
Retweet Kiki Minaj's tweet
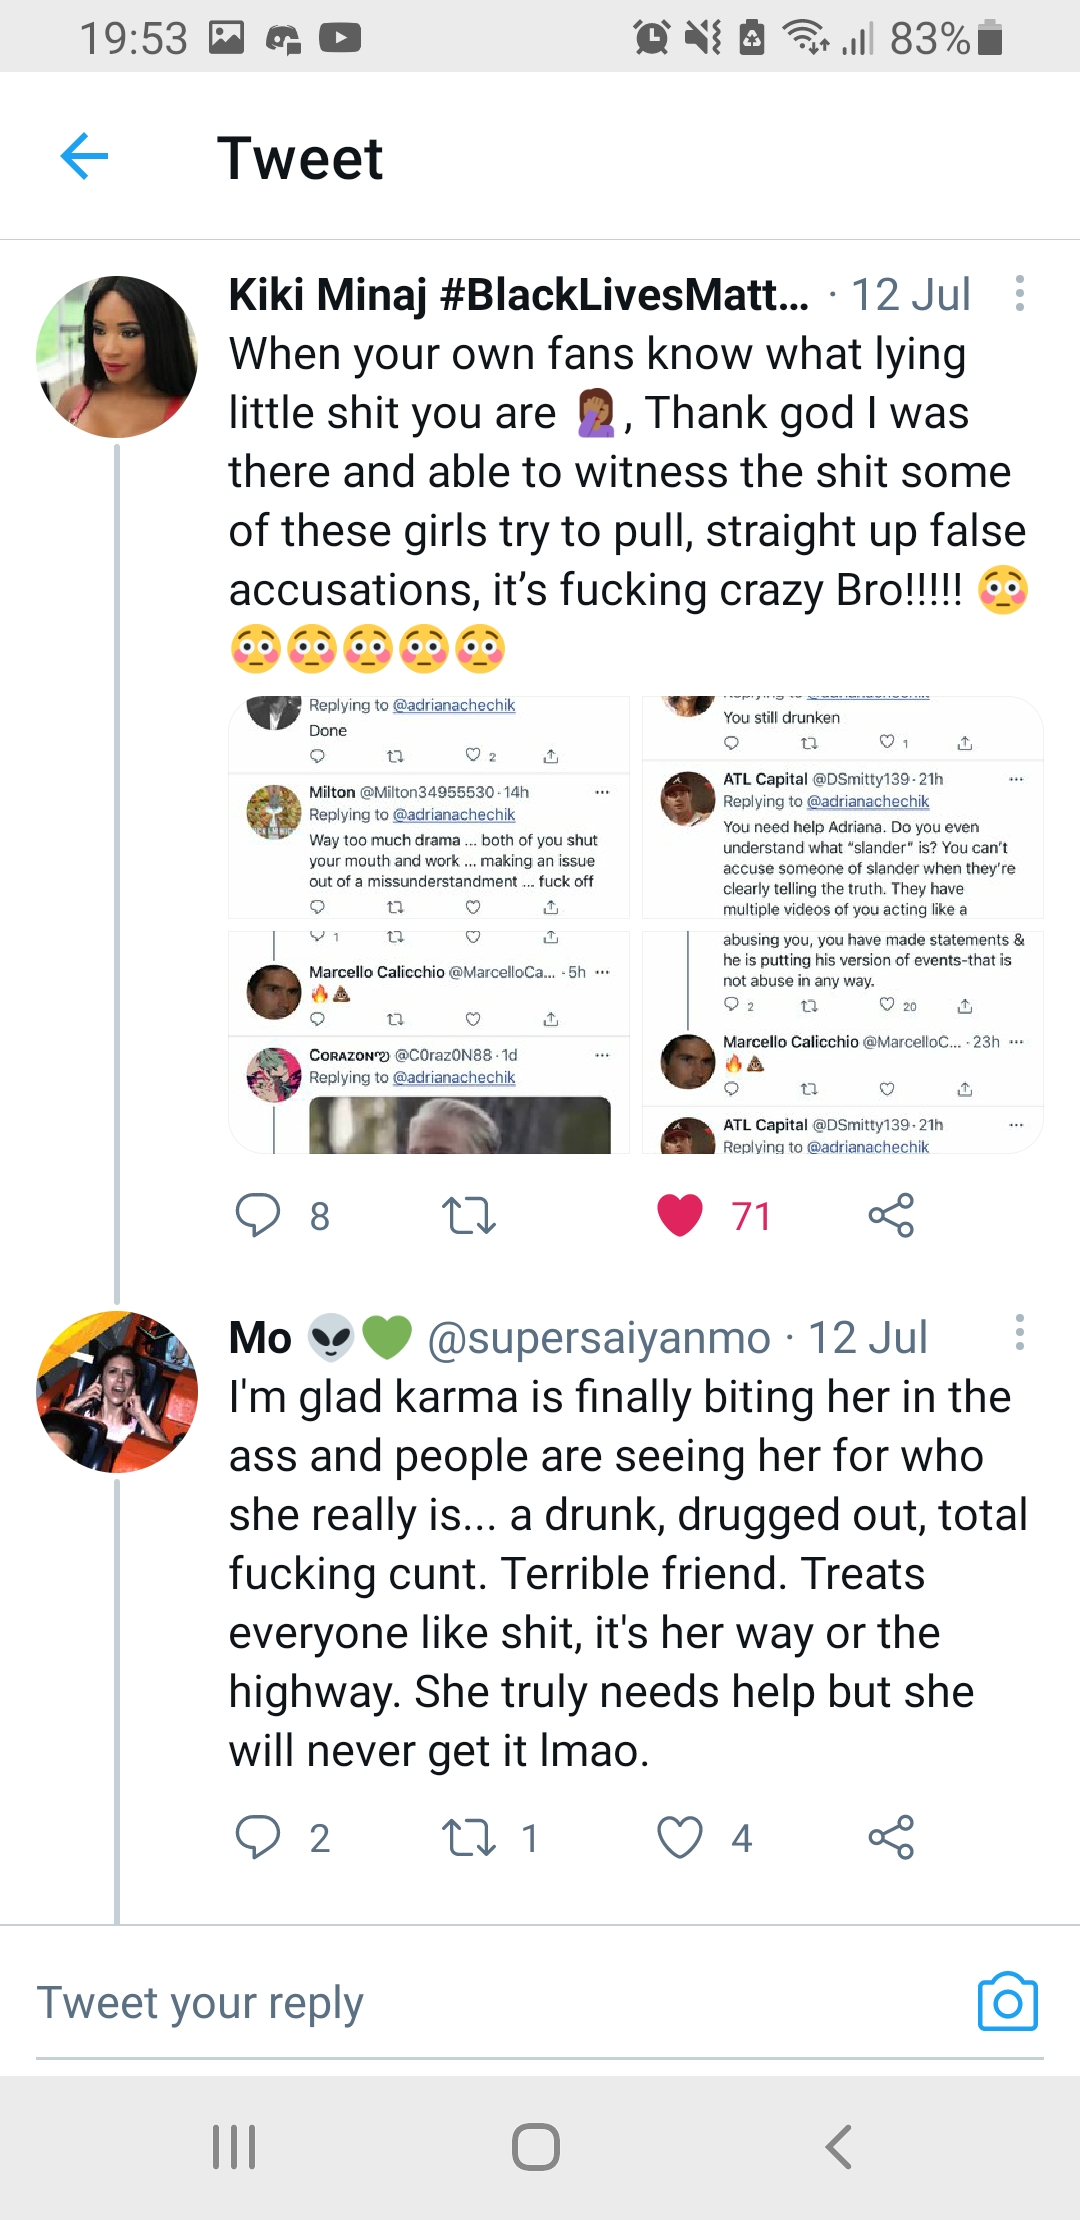[x=468, y=1215]
